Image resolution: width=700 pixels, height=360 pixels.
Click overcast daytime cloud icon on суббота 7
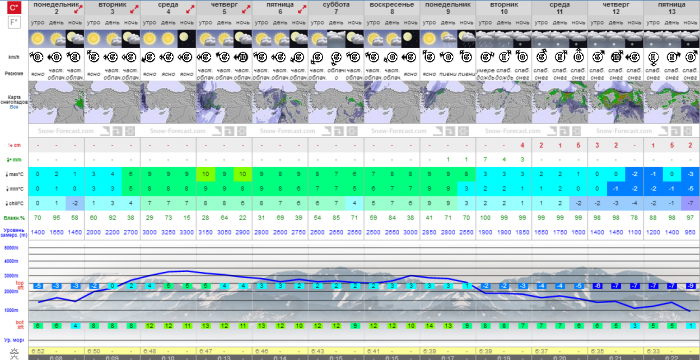(336, 39)
